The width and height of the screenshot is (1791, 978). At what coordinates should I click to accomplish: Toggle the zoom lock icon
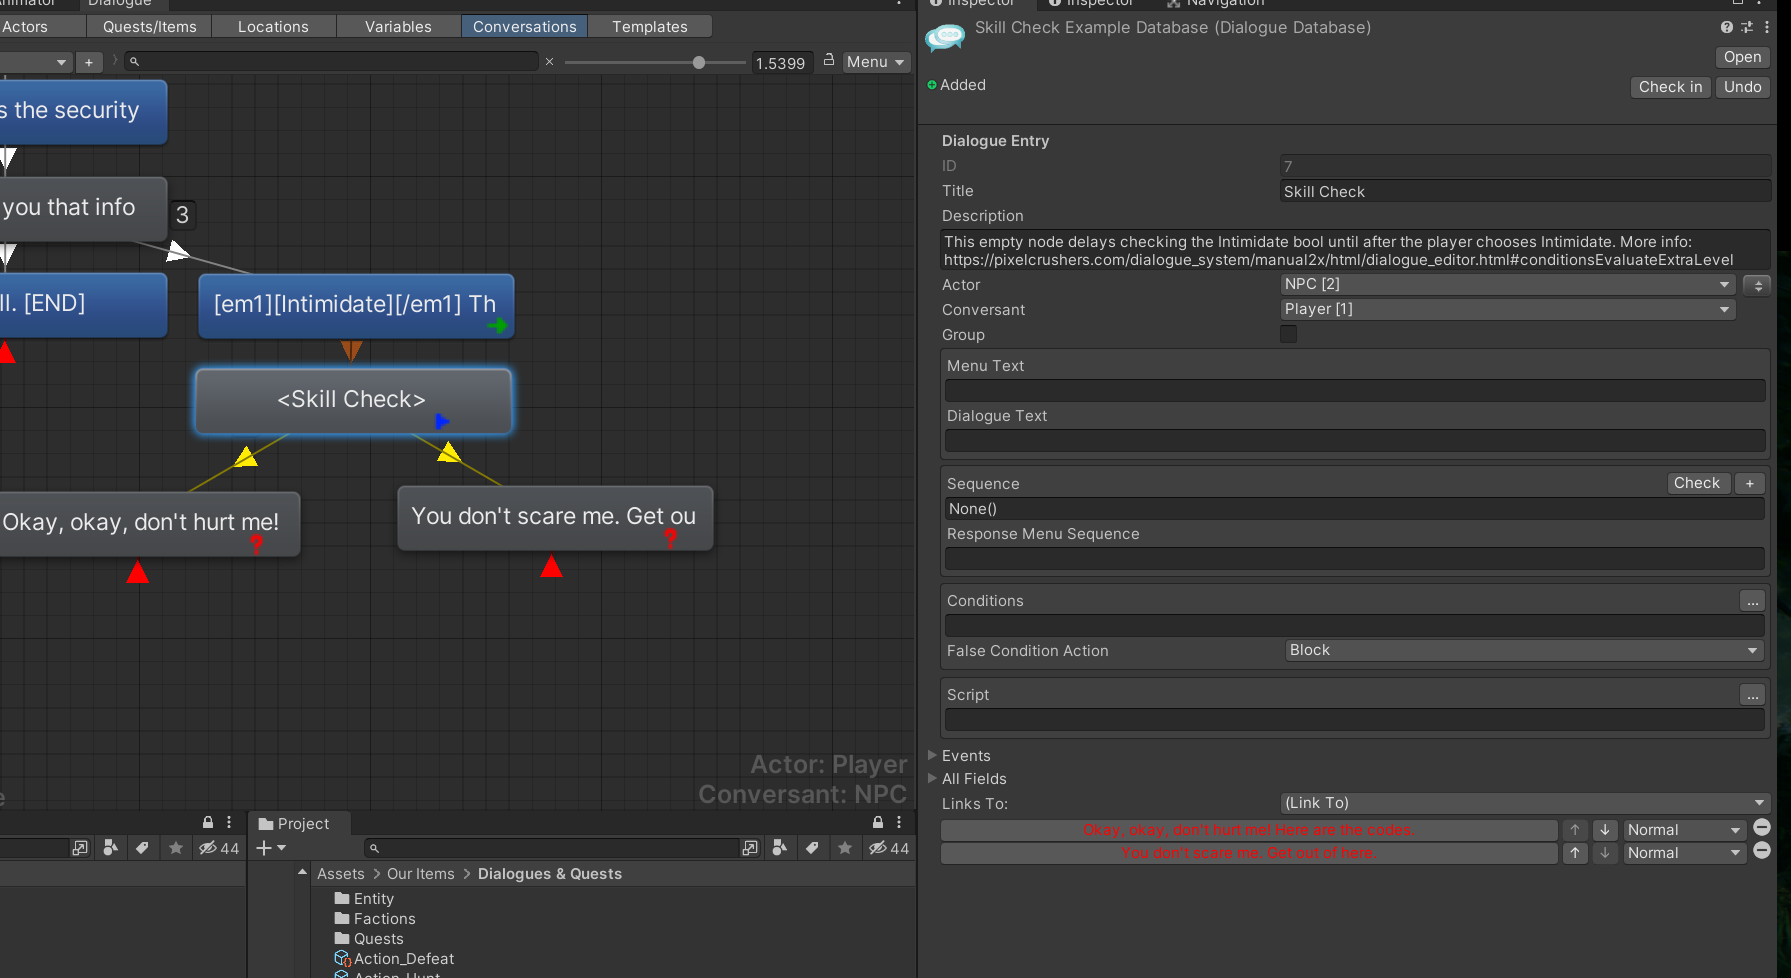pos(829,61)
